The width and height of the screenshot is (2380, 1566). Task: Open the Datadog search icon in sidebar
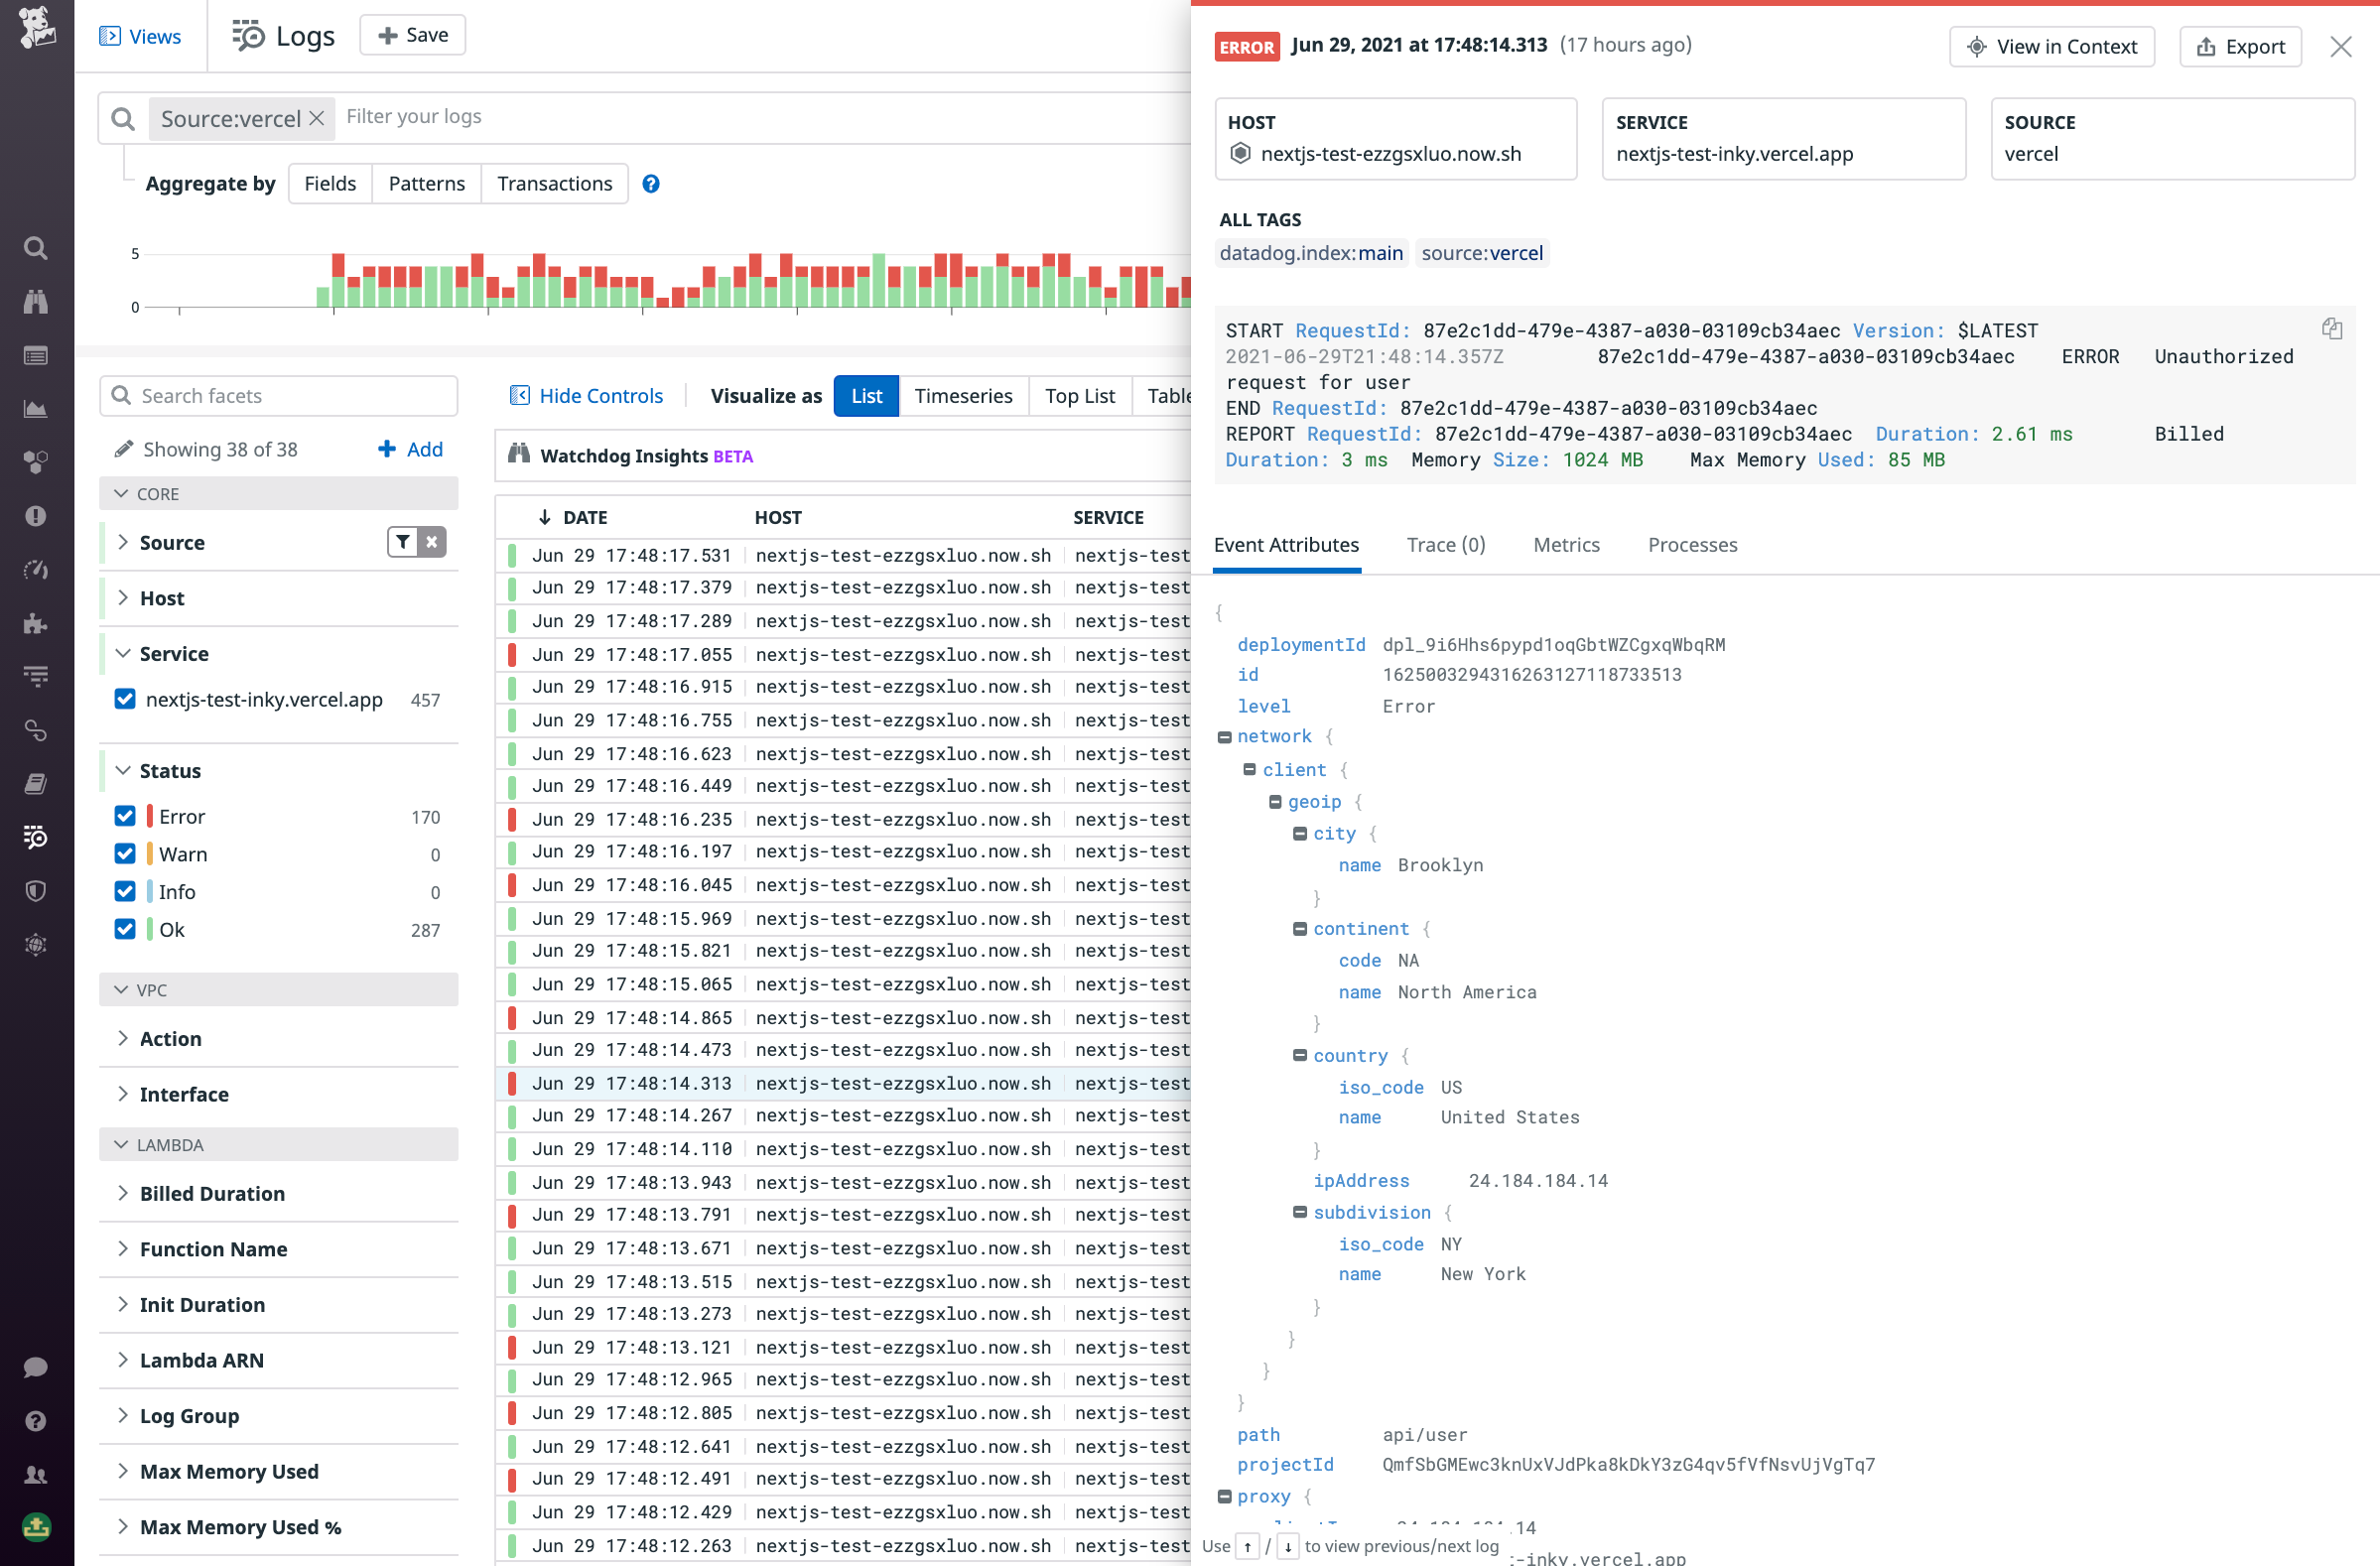36,248
